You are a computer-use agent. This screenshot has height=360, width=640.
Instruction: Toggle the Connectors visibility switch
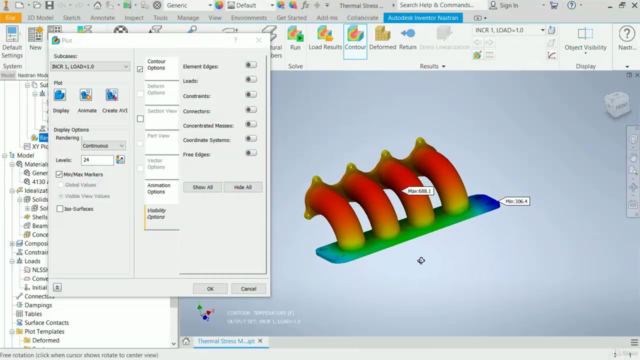251,109
